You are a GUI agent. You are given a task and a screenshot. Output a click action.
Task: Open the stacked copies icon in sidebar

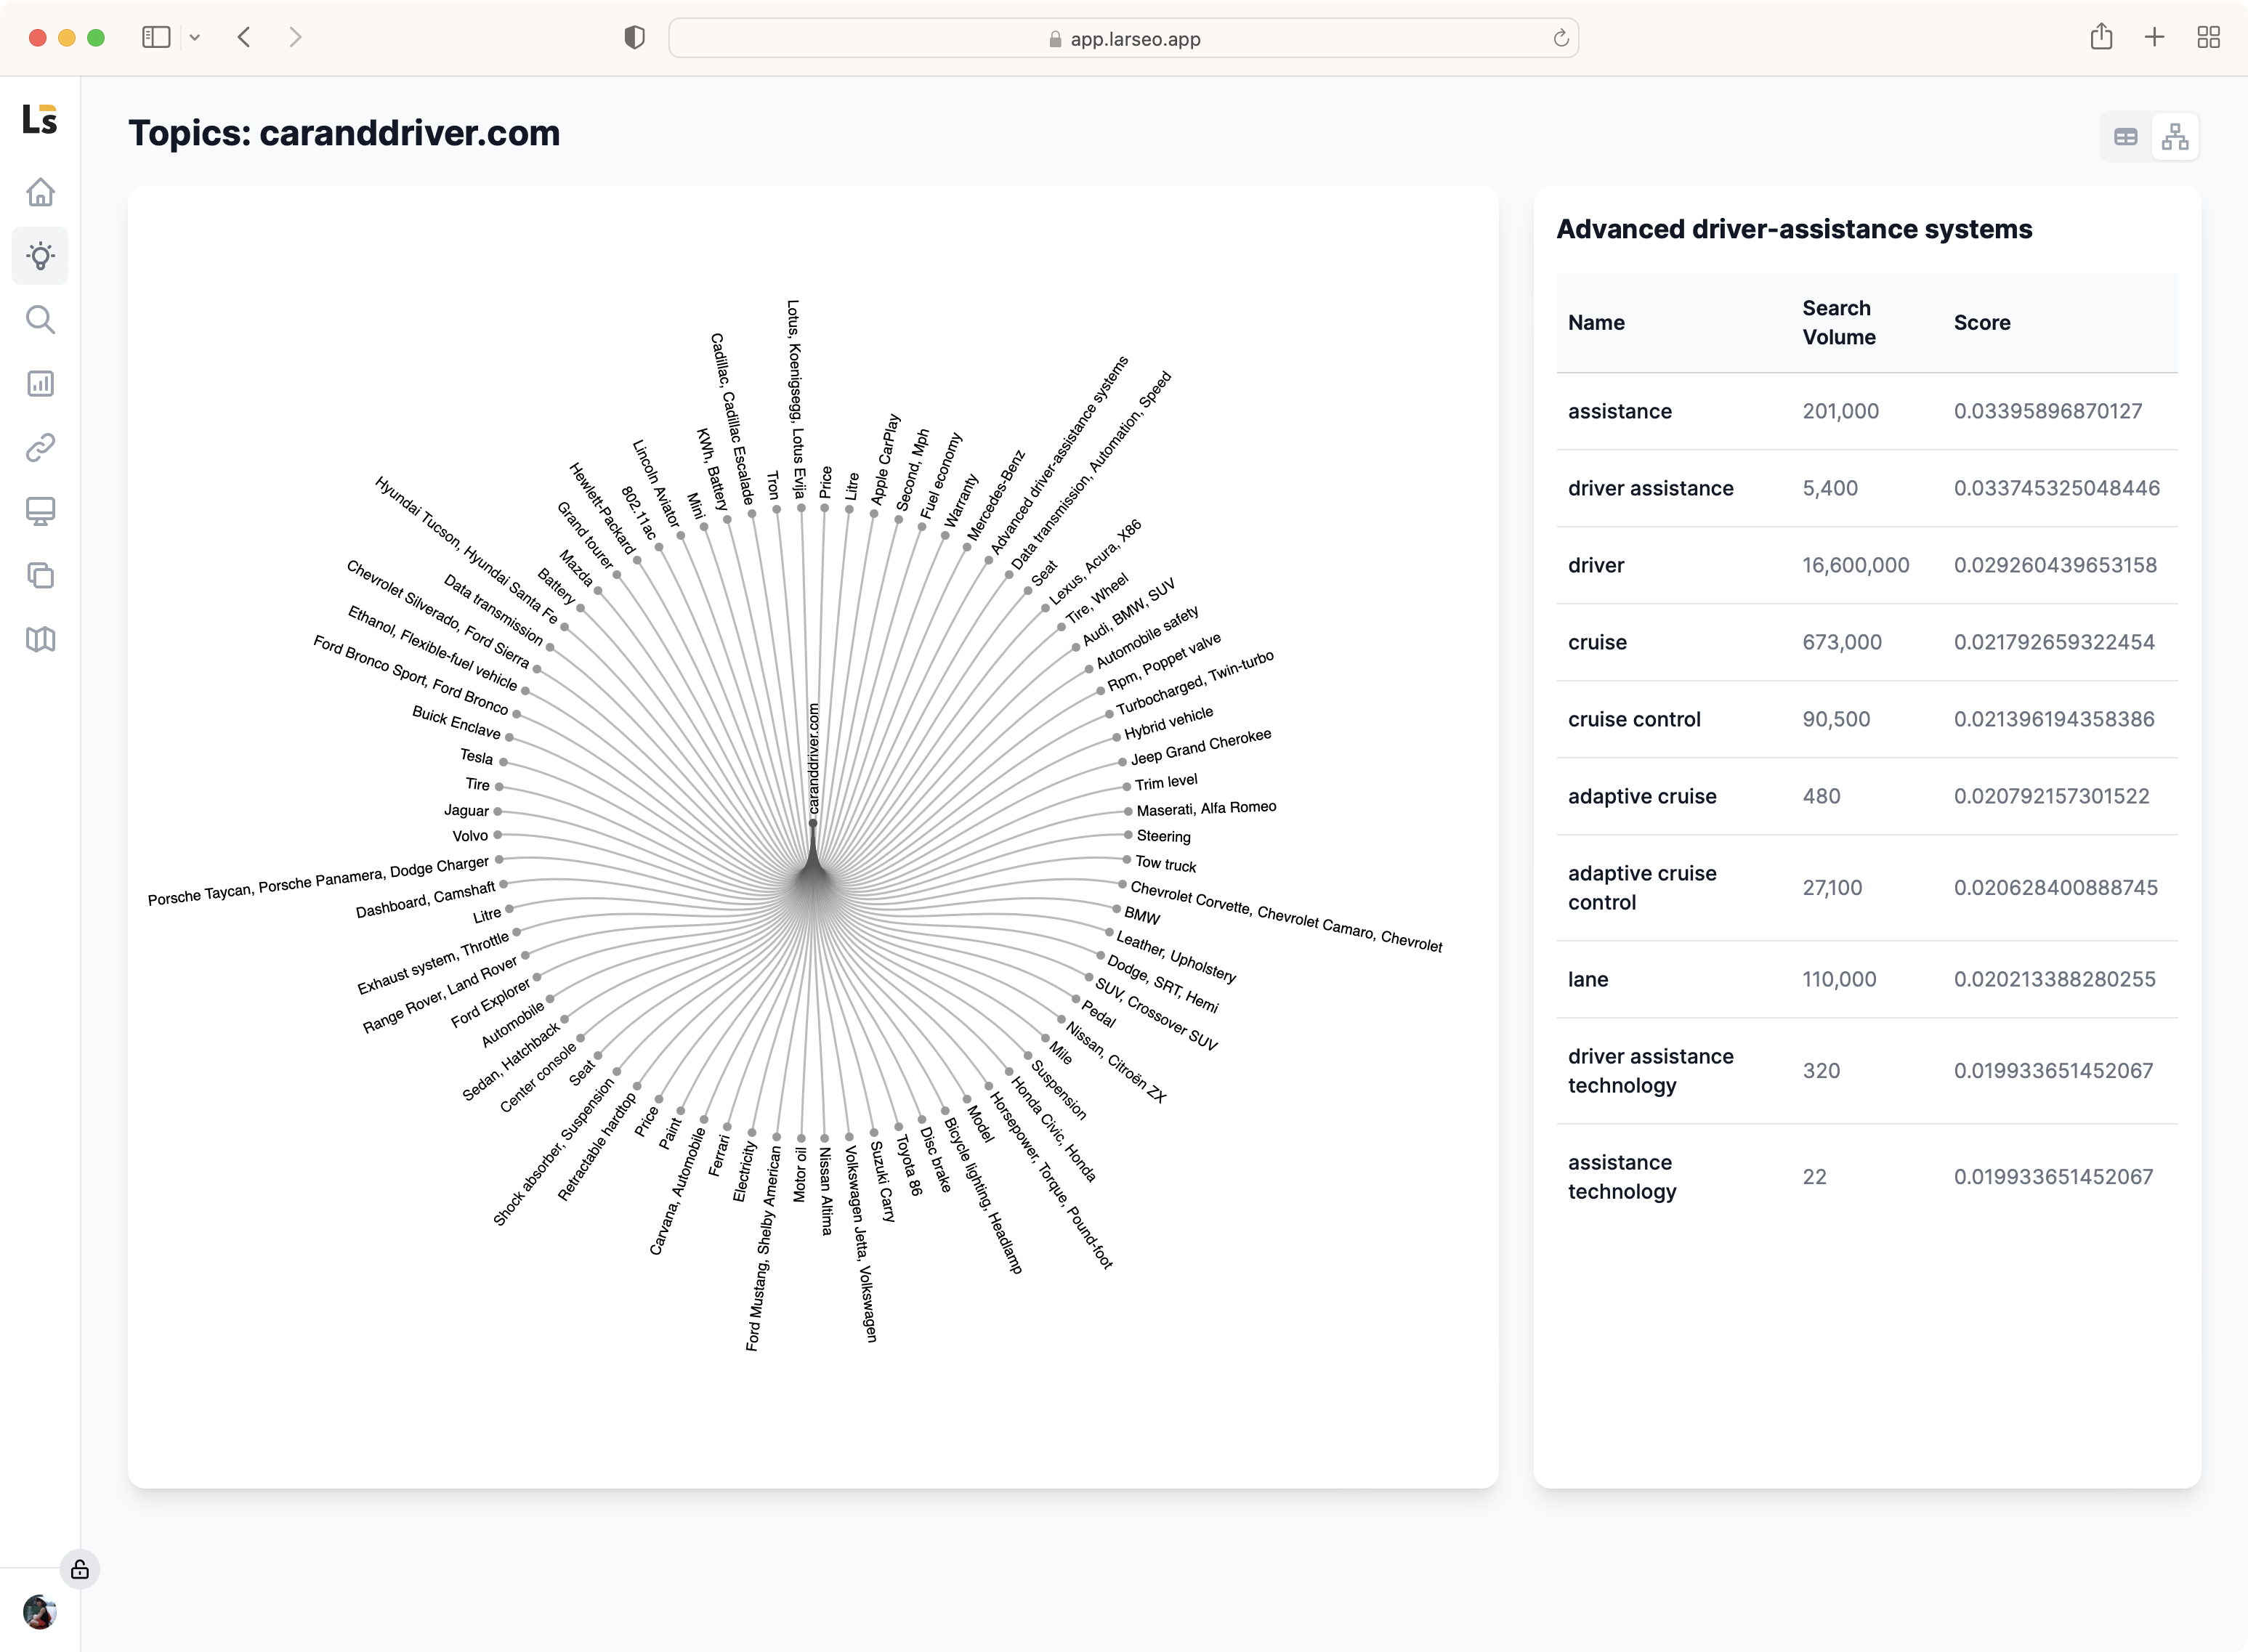click(x=40, y=576)
